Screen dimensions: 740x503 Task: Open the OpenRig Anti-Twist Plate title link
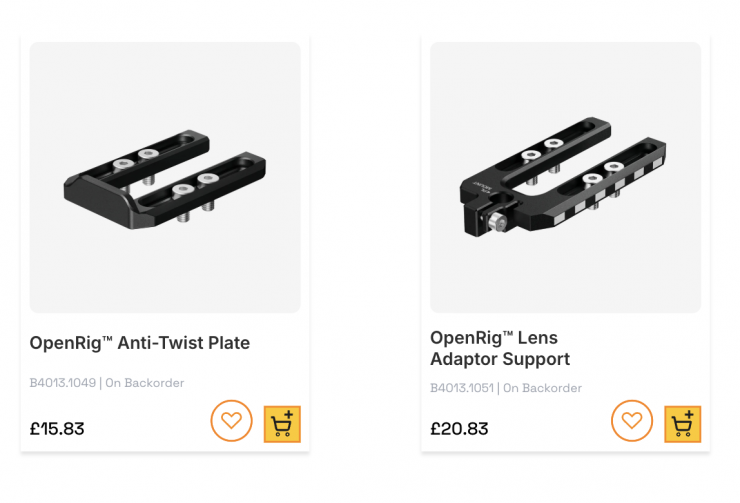click(140, 343)
